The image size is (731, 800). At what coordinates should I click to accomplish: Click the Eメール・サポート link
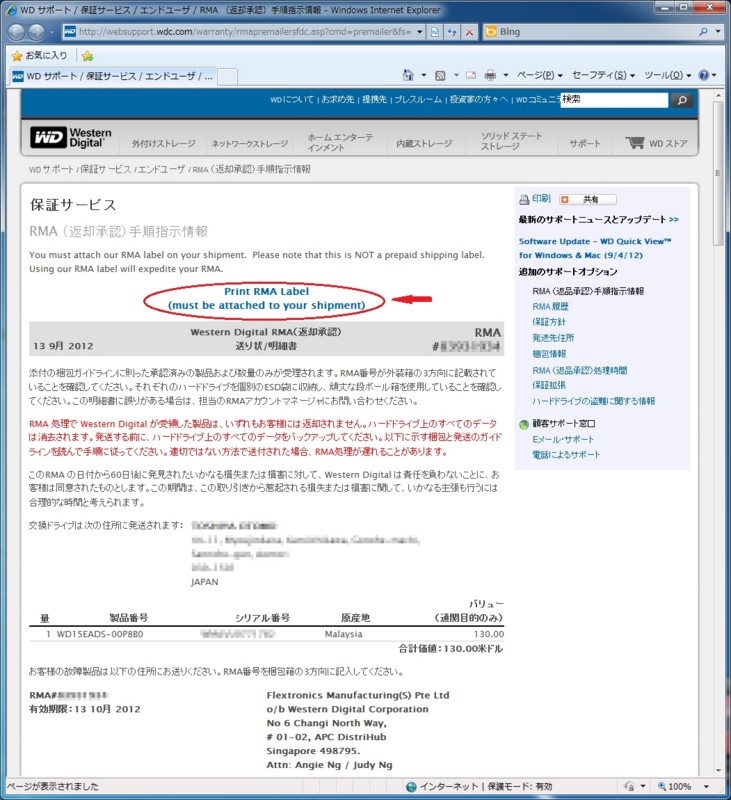click(563, 439)
